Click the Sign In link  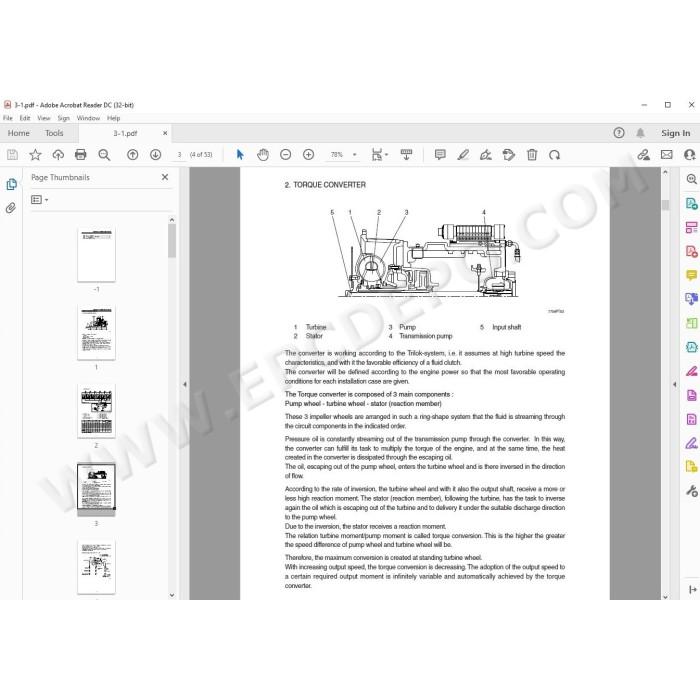click(675, 133)
